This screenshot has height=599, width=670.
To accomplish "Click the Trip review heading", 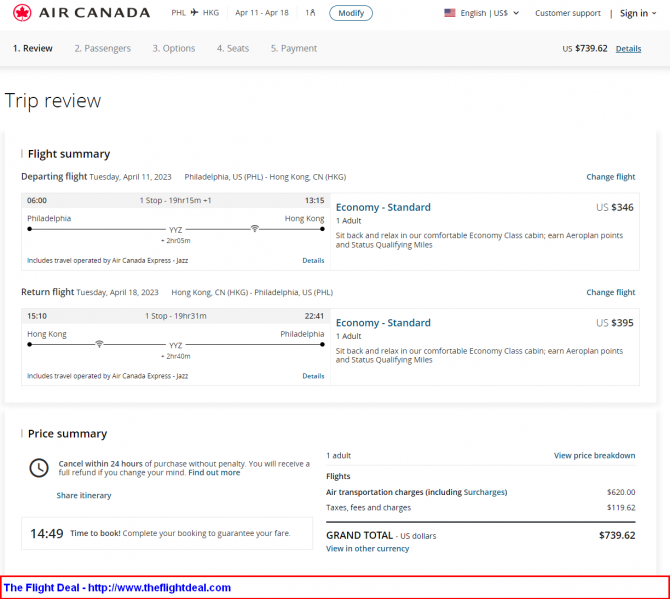I will tap(53, 101).
